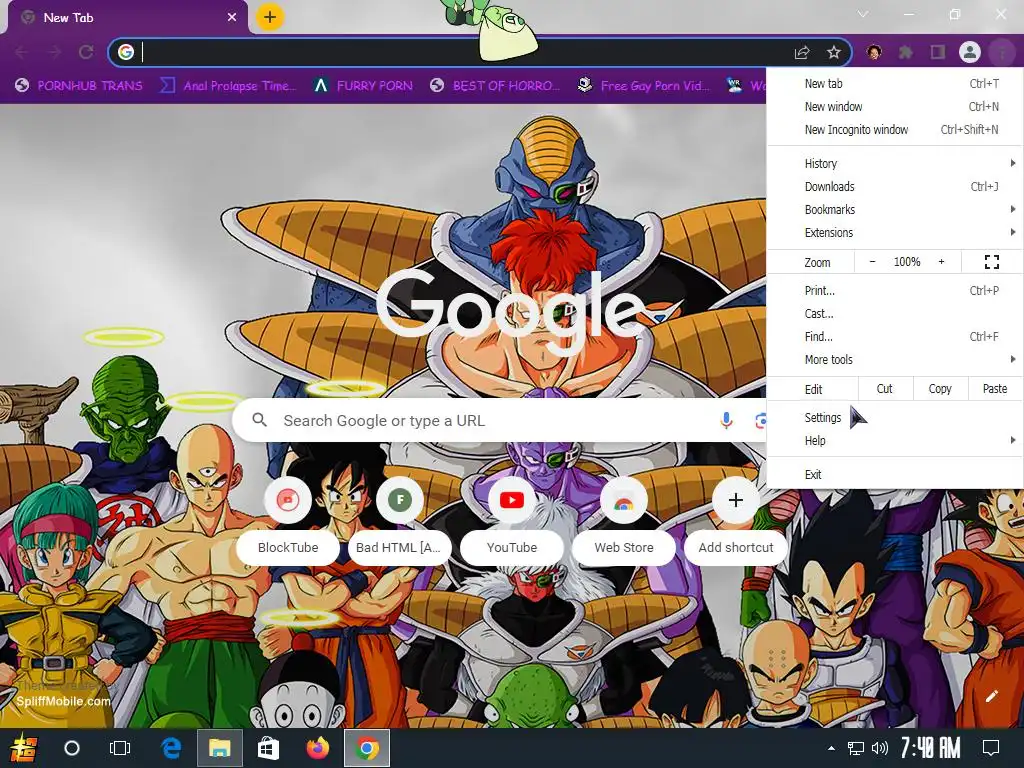Viewport: 1024px width, 768px height.
Task: Open Microsoft Store from taskbar
Action: [268, 748]
